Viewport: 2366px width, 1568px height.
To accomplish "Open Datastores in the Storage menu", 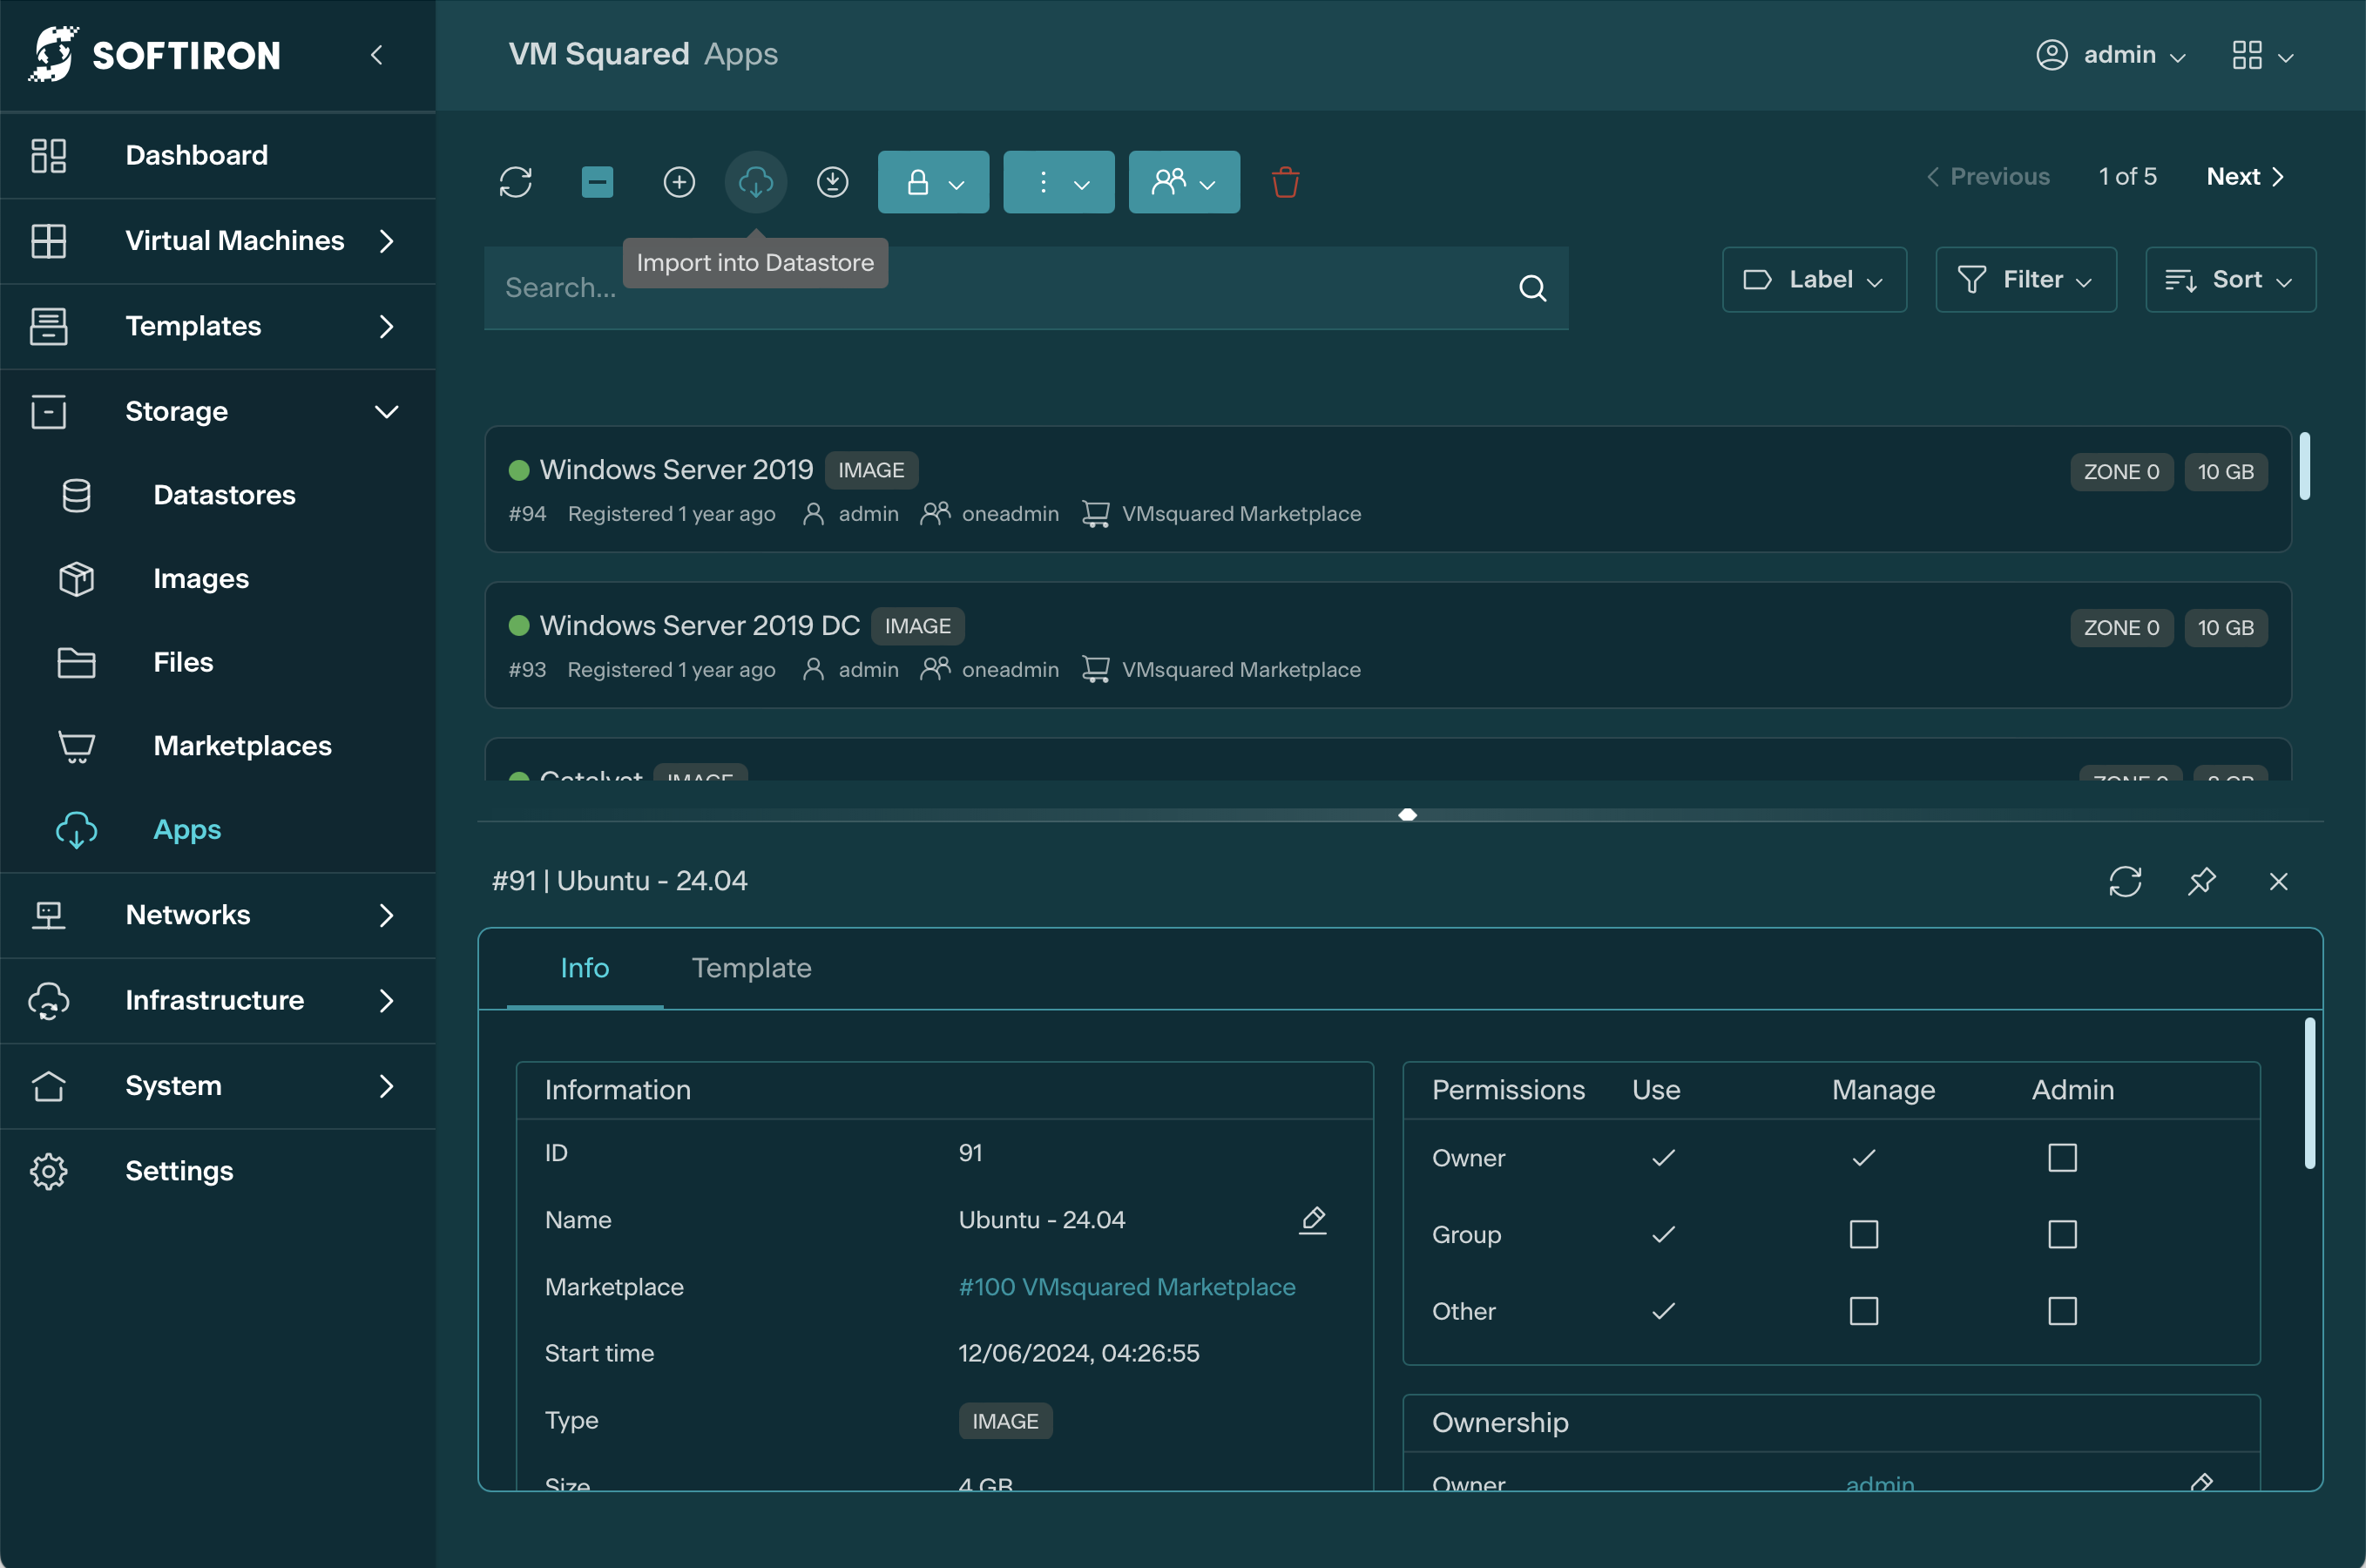I will coord(224,495).
